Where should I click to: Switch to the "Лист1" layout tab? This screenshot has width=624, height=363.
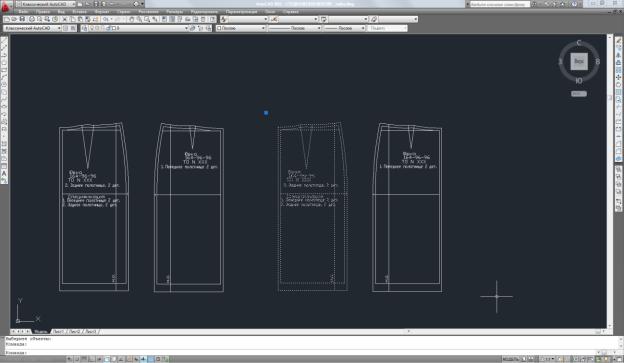pyautogui.click(x=58, y=332)
